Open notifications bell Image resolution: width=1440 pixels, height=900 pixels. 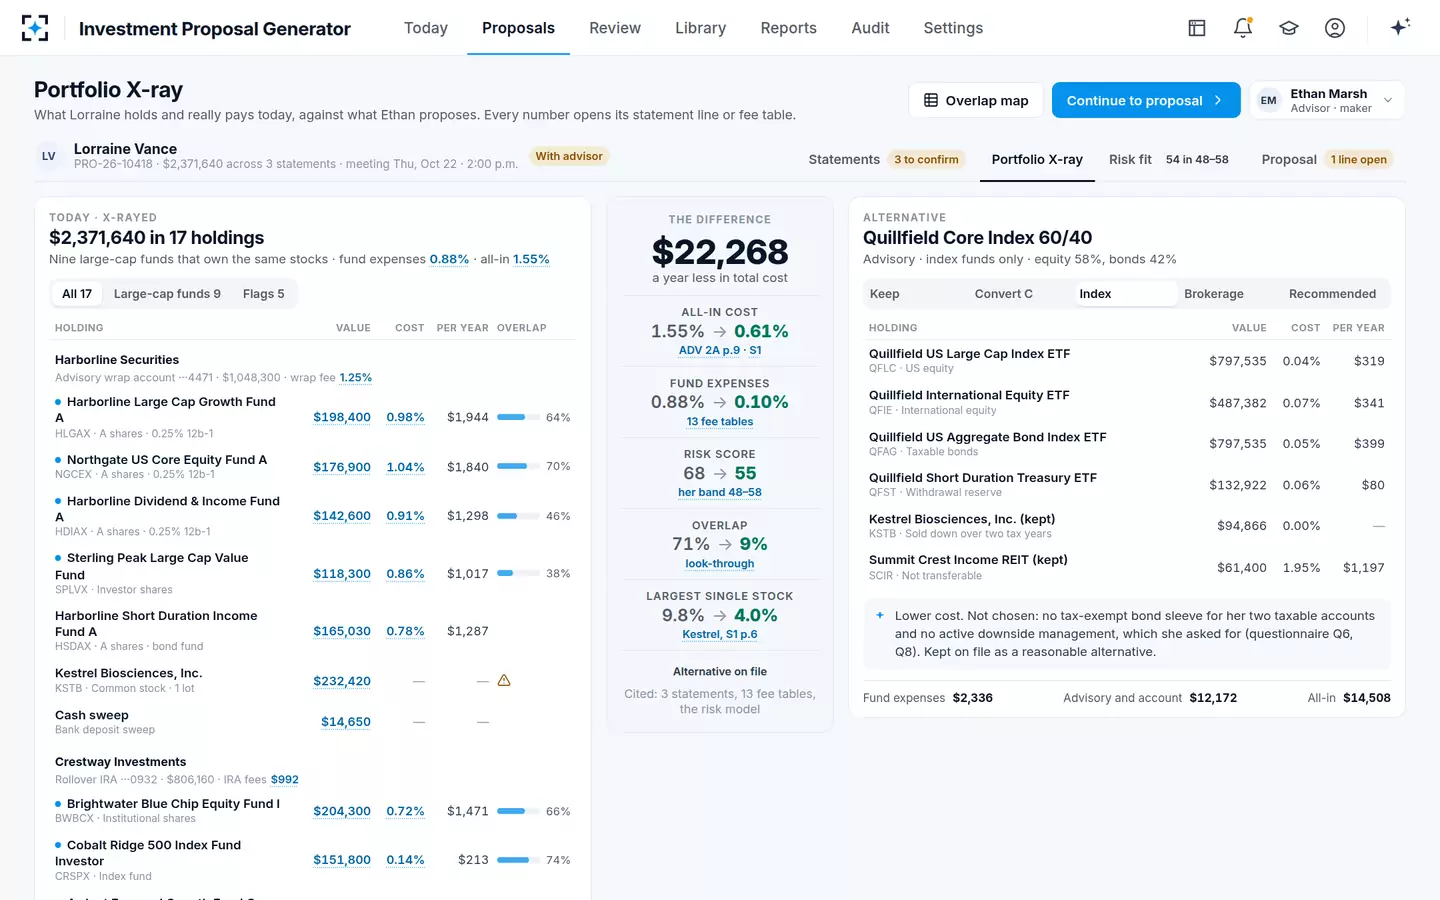pos(1243,28)
